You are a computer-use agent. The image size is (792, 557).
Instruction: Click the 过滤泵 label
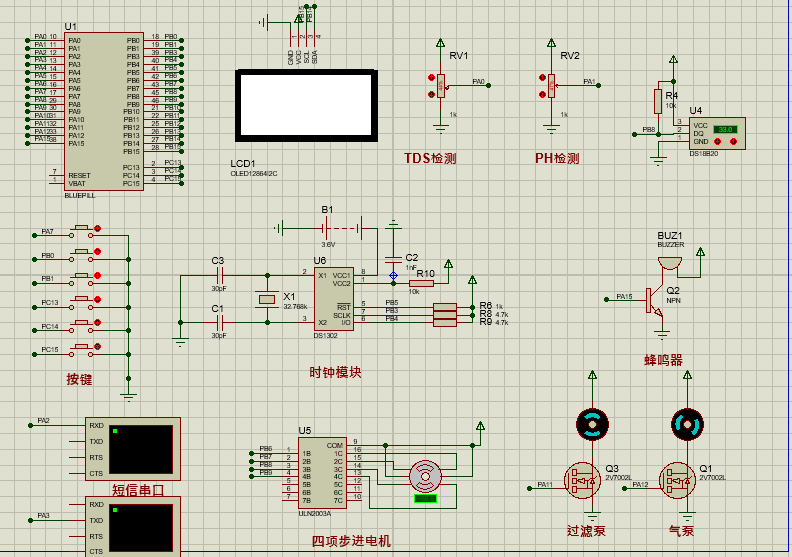pos(586,531)
